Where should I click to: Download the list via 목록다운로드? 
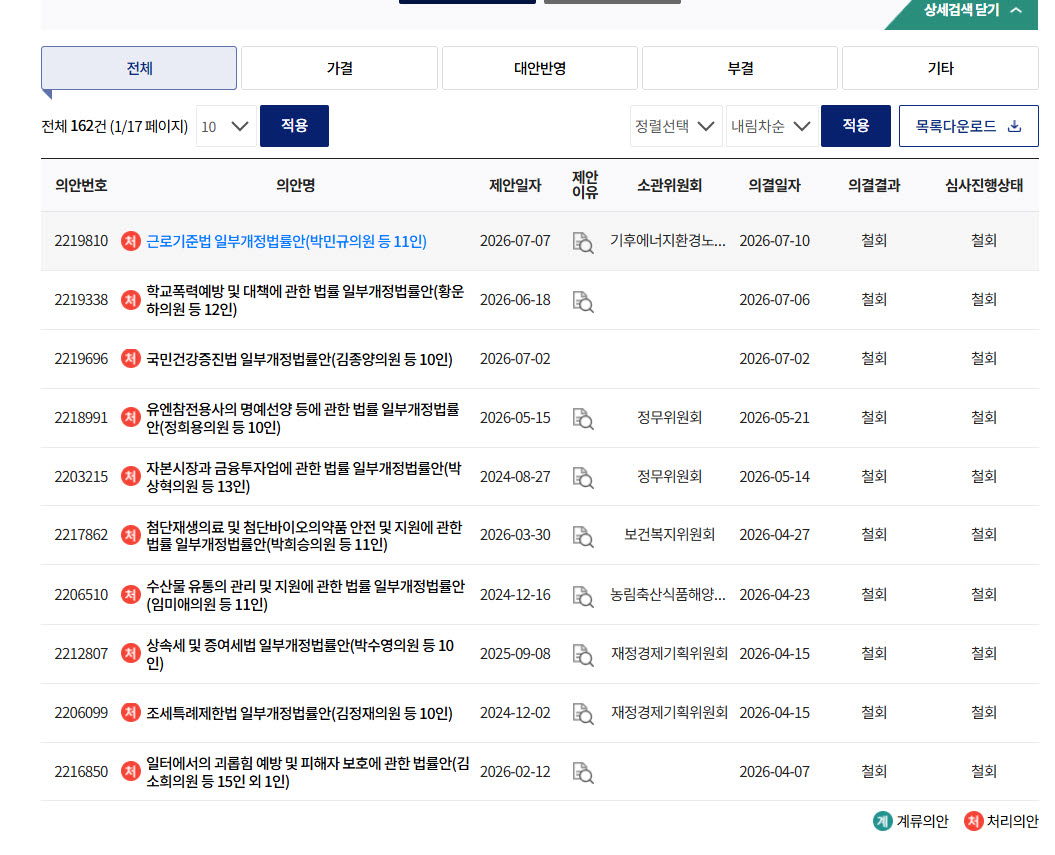pyautogui.click(x=968, y=126)
